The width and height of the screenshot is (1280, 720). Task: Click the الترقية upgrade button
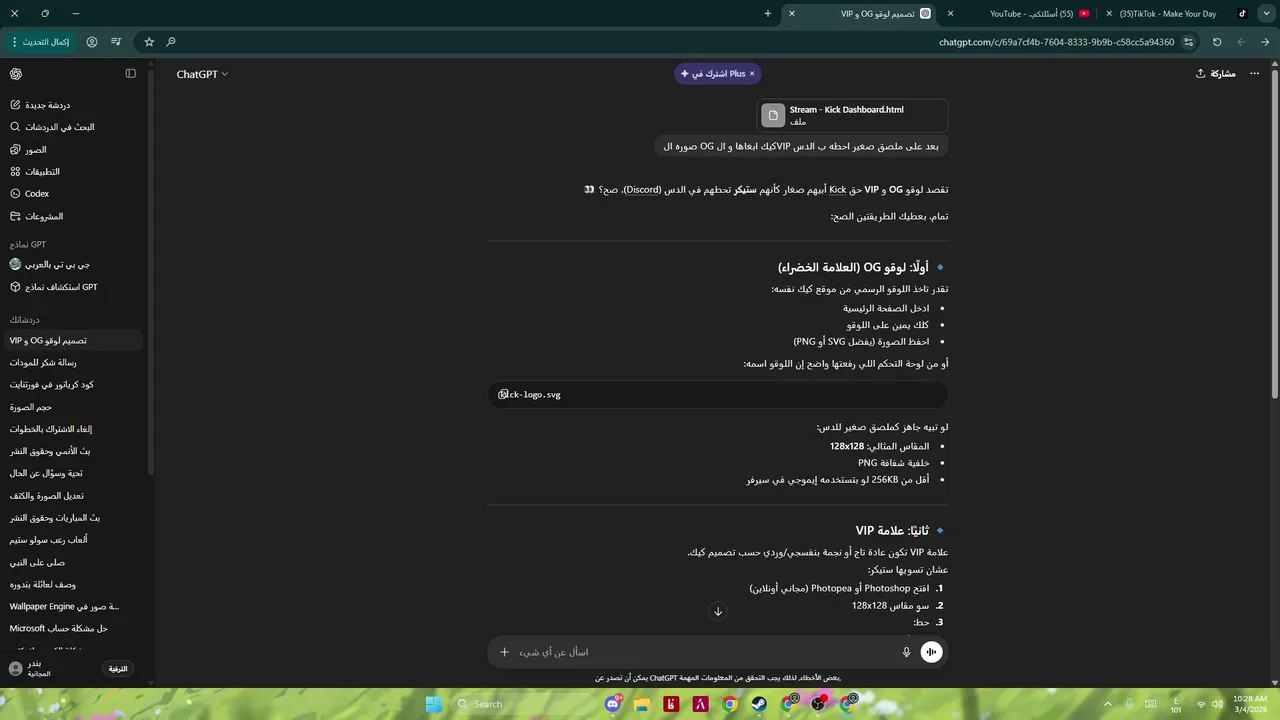118,669
